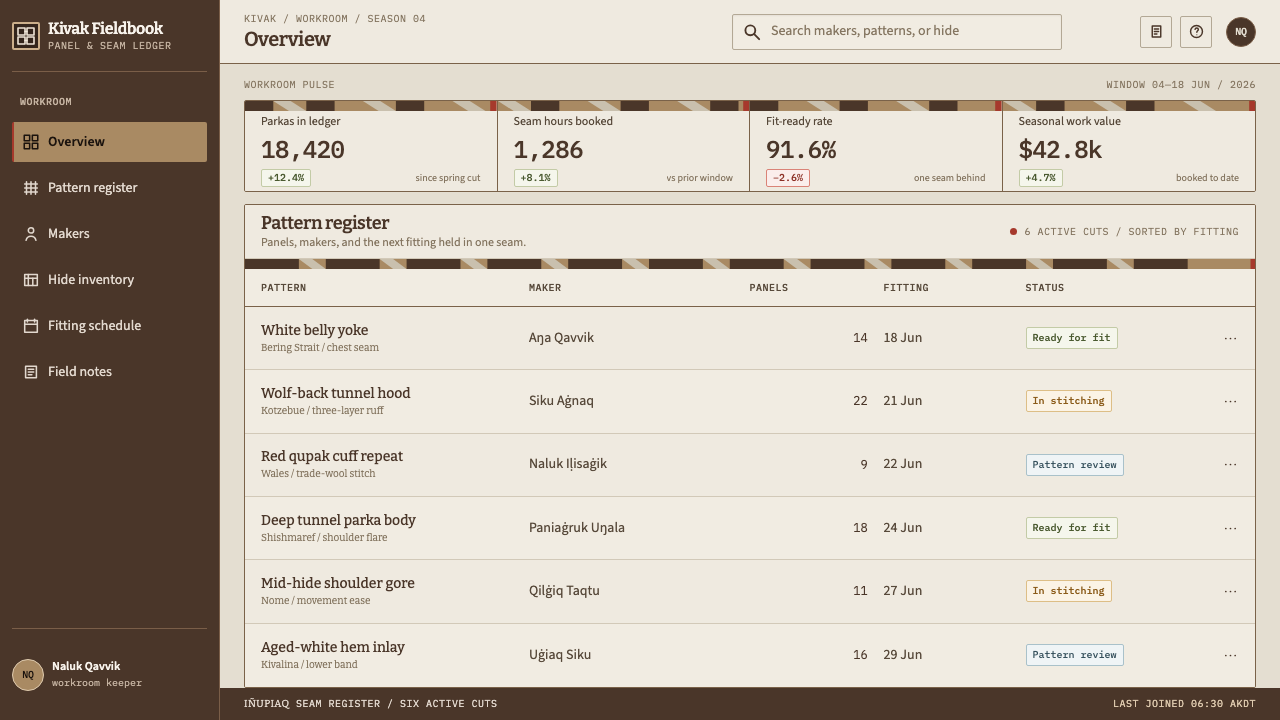
Task: Open the help question mark icon
Action: [1196, 32]
